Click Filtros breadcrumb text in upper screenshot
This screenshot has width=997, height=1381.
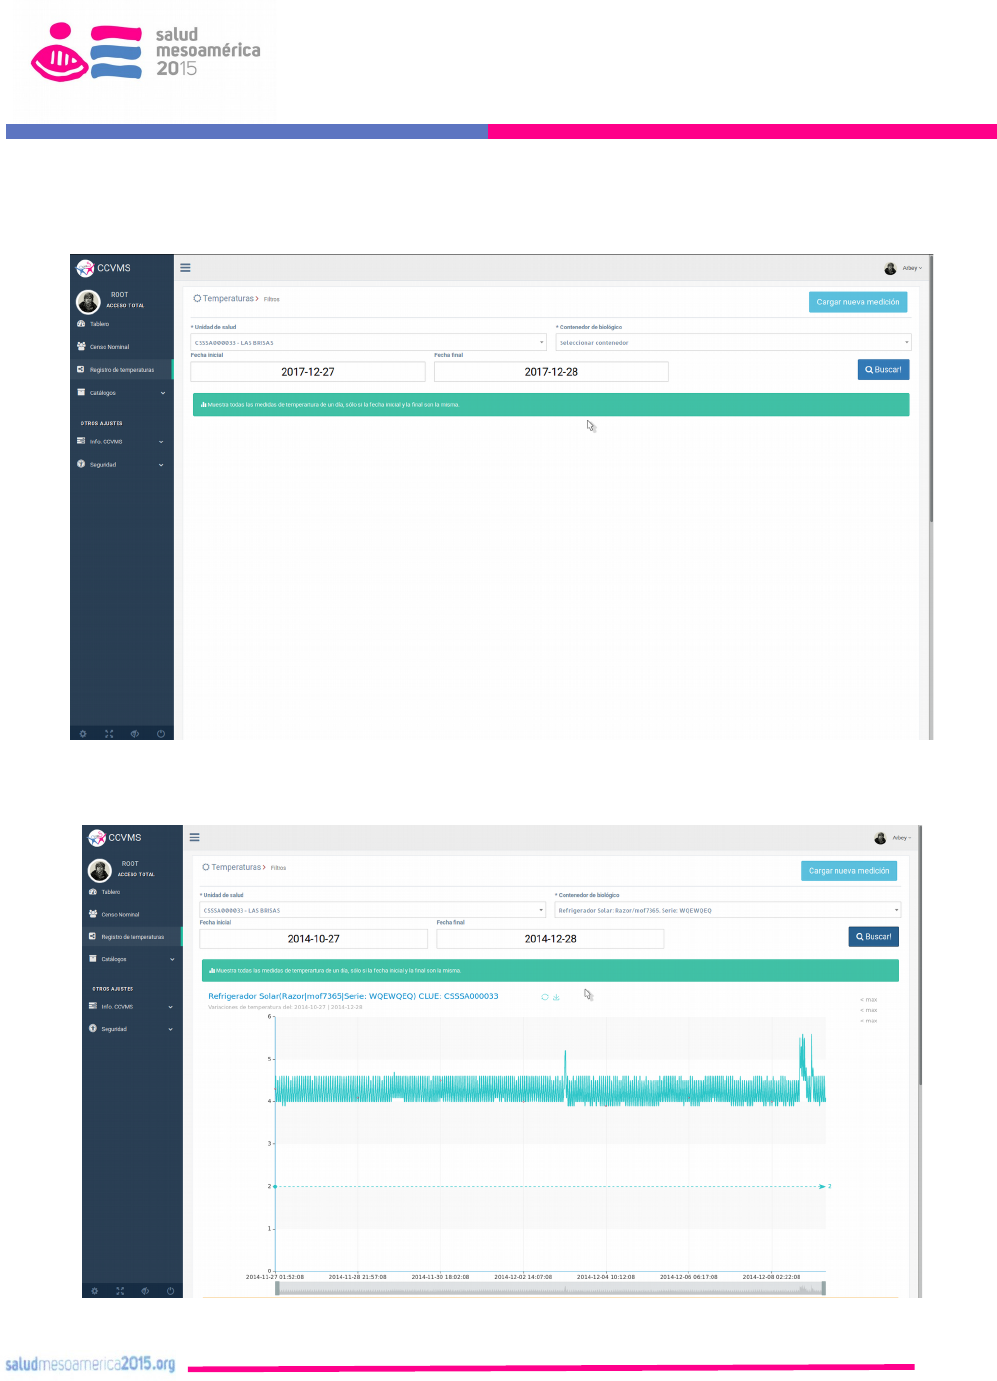[272, 299]
